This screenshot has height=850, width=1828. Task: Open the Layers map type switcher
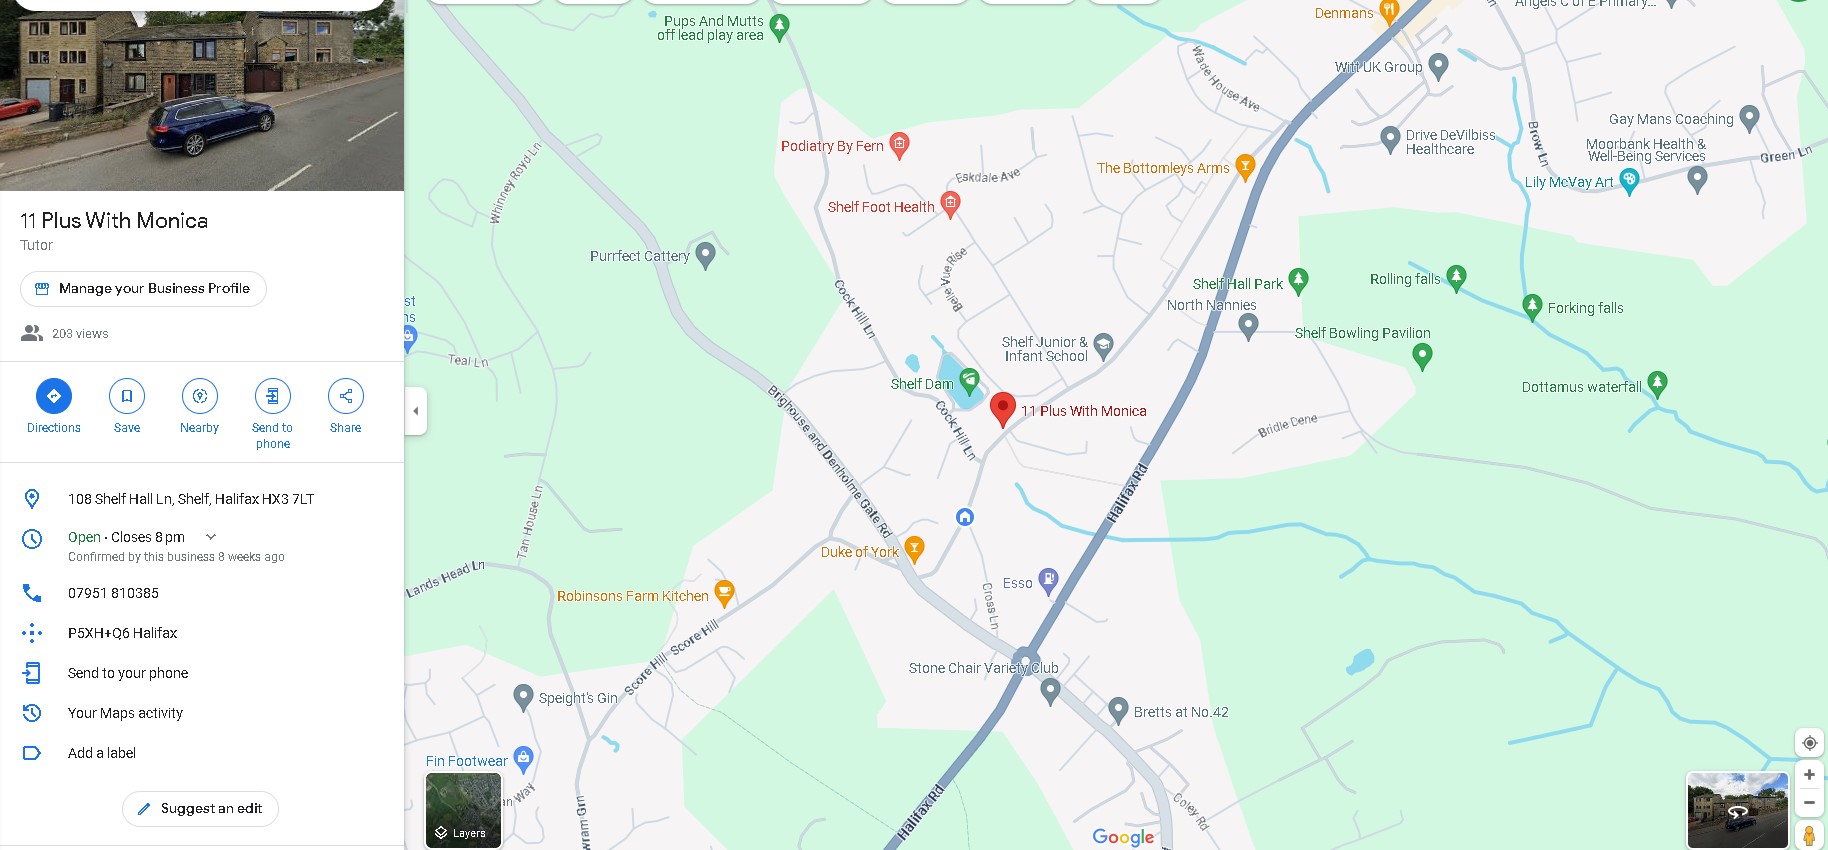click(x=463, y=810)
